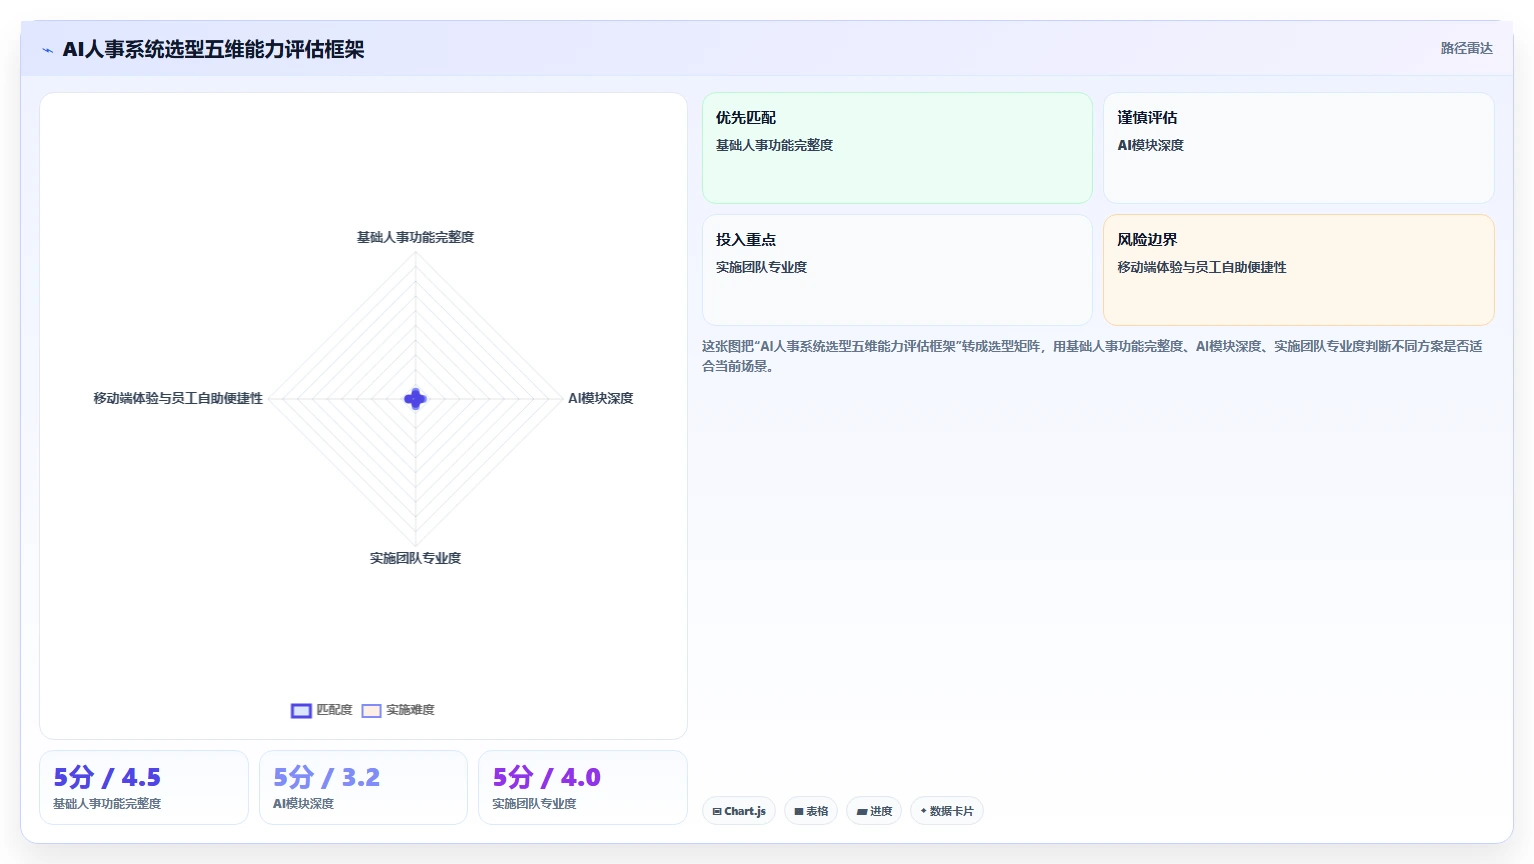Open the 投入重点 card

tap(897, 270)
